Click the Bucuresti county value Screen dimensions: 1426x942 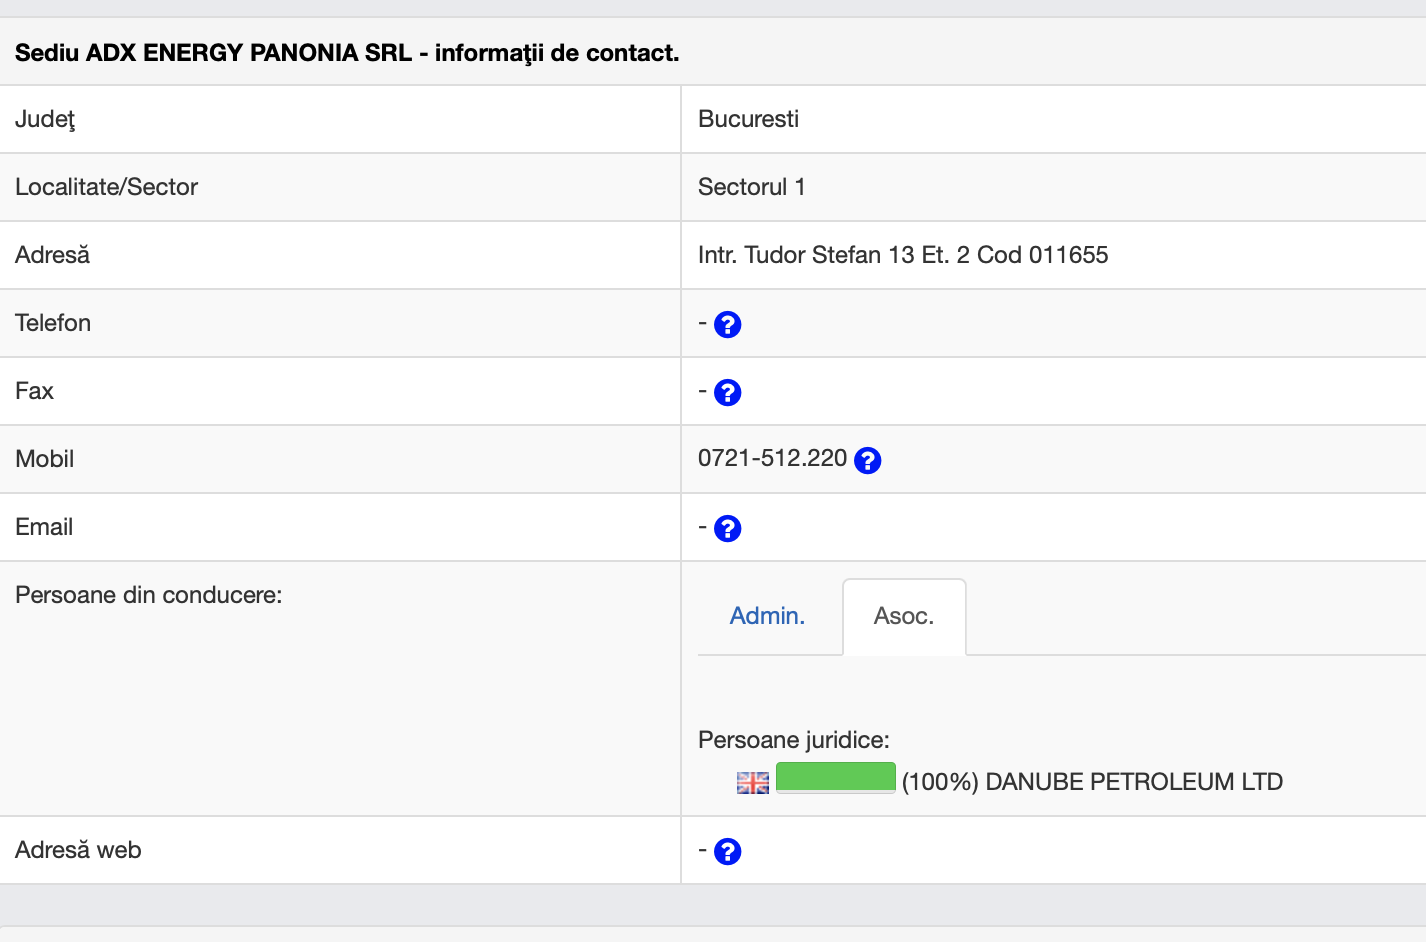tap(748, 119)
